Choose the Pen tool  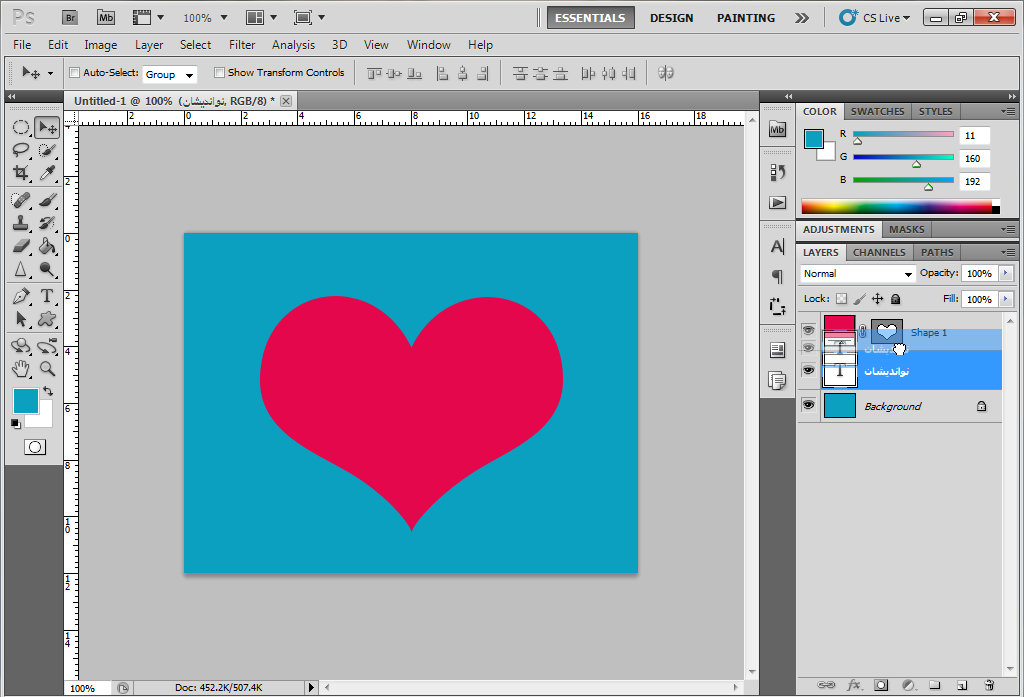tap(20, 296)
